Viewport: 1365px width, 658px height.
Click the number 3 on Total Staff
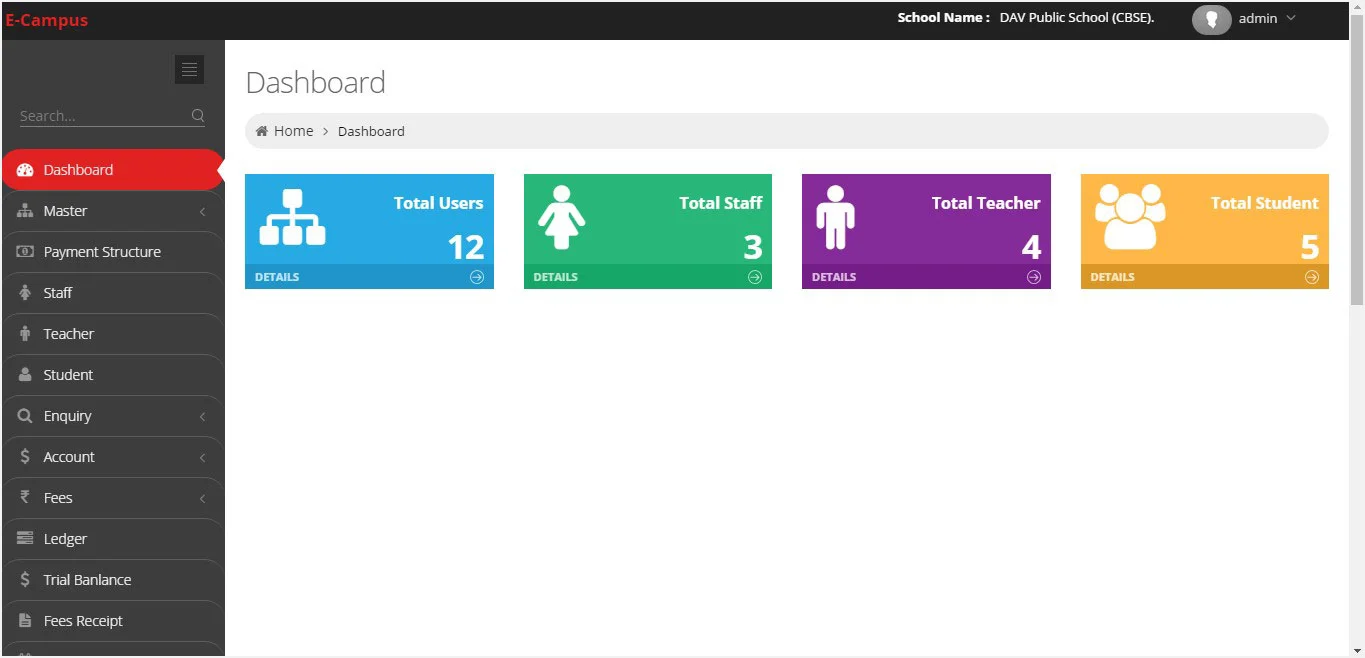(x=753, y=247)
